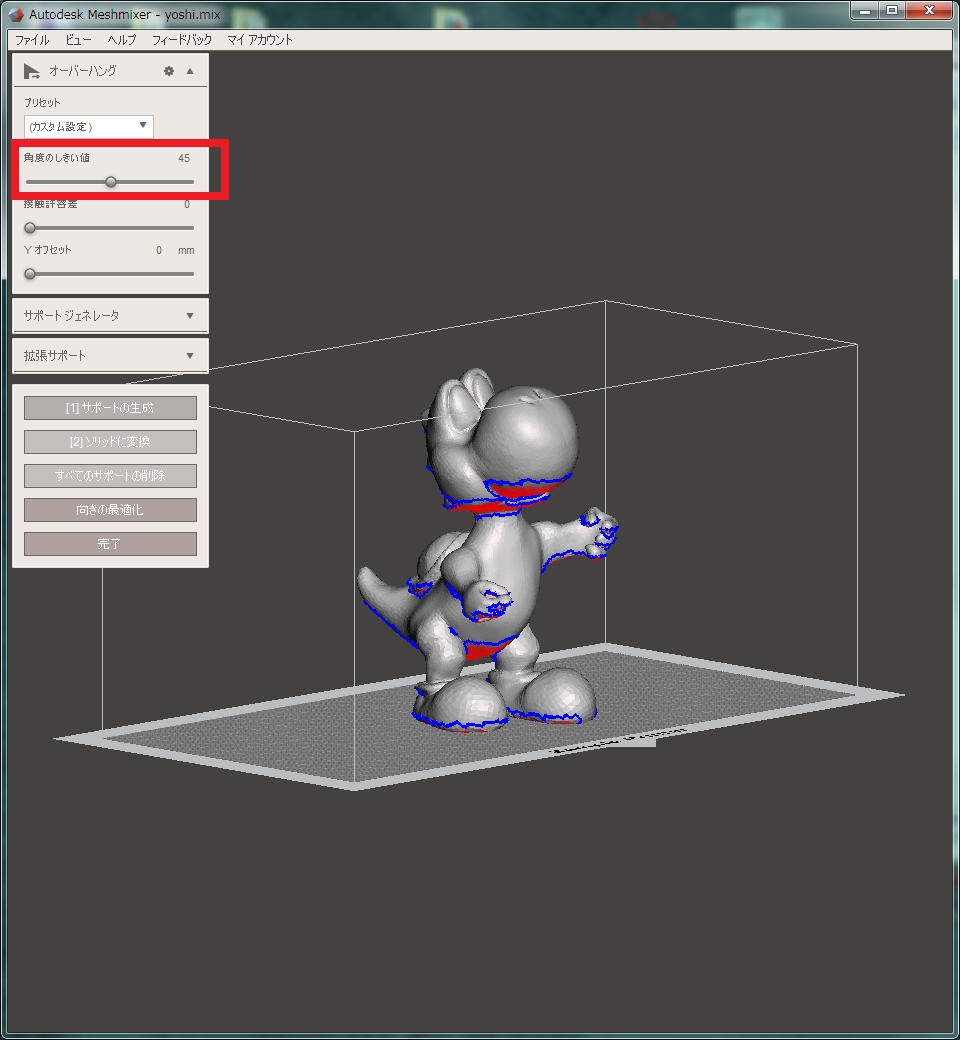
Task: Expand the サポート ジェネレータ section
Action: tap(110, 316)
